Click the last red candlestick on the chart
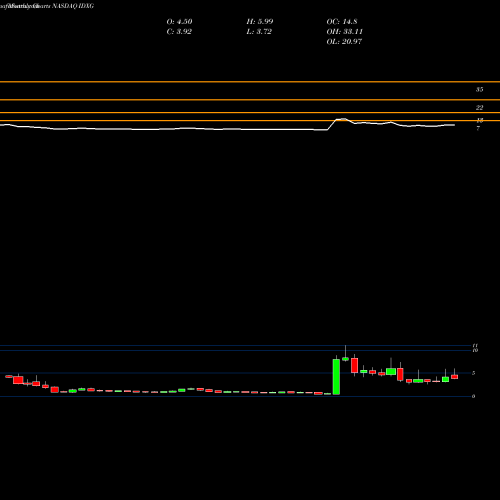Screen dimensions: 500x500 (454, 377)
